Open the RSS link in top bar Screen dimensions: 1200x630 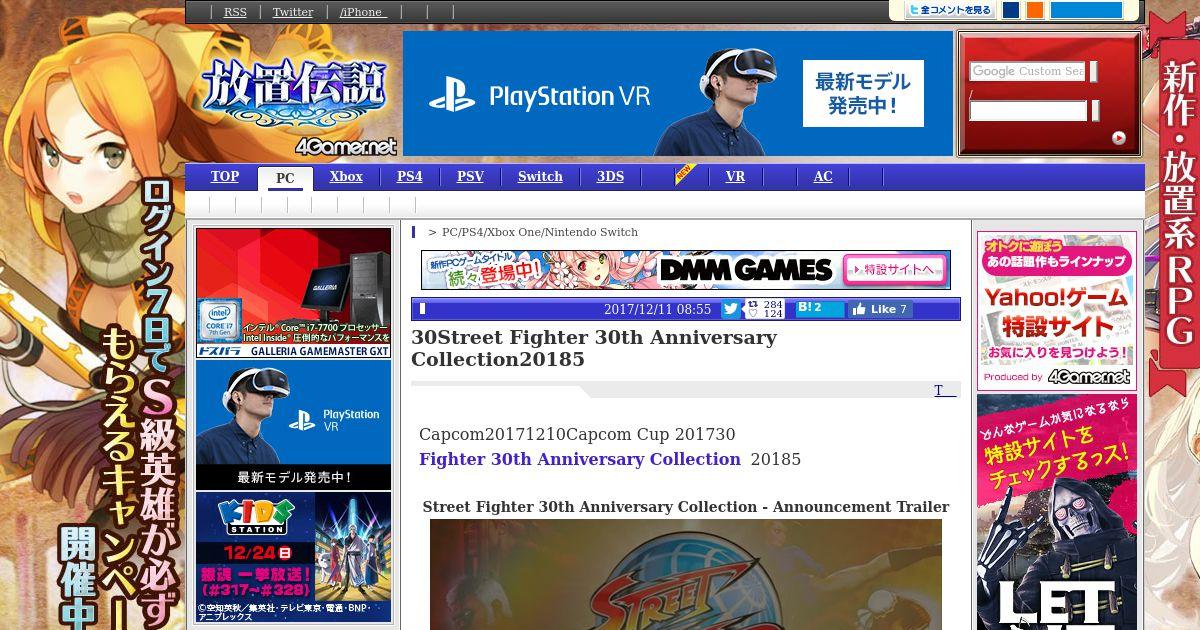(235, 12)
